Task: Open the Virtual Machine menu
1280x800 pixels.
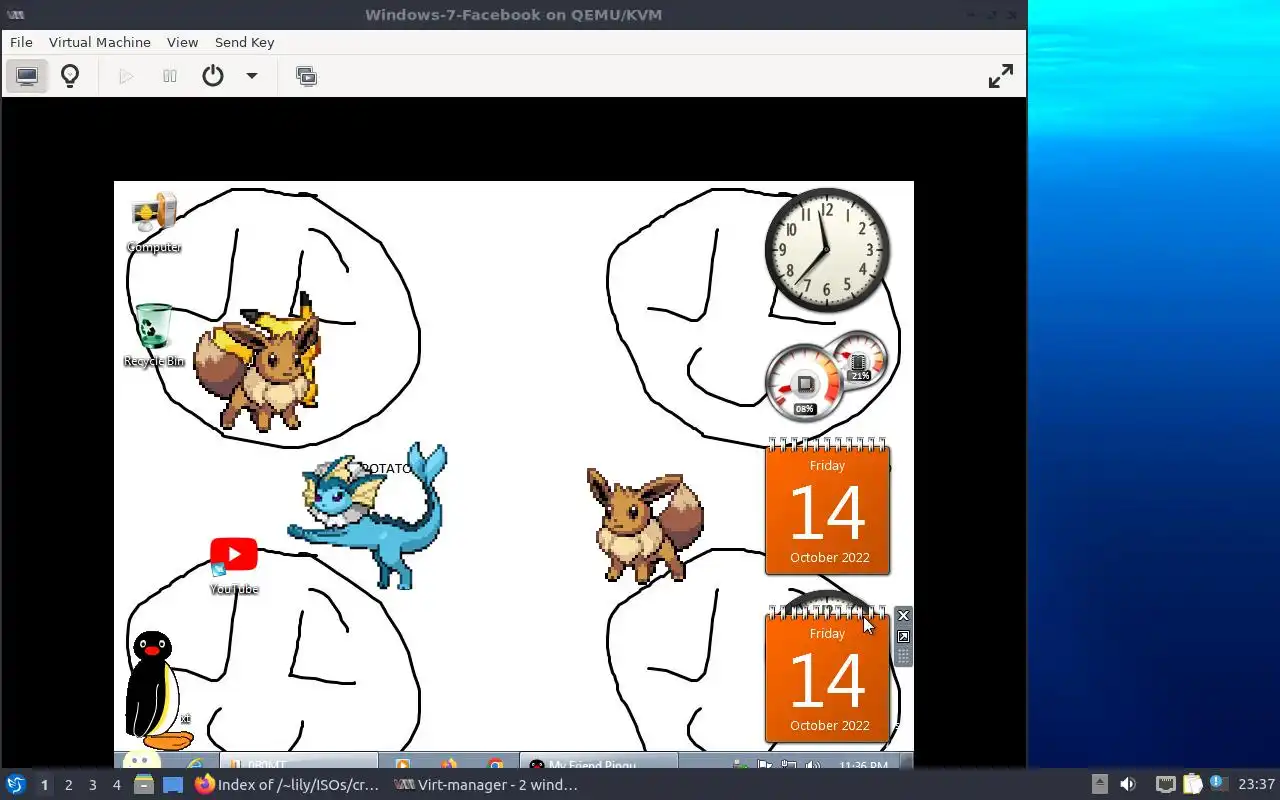Action: 100,42
